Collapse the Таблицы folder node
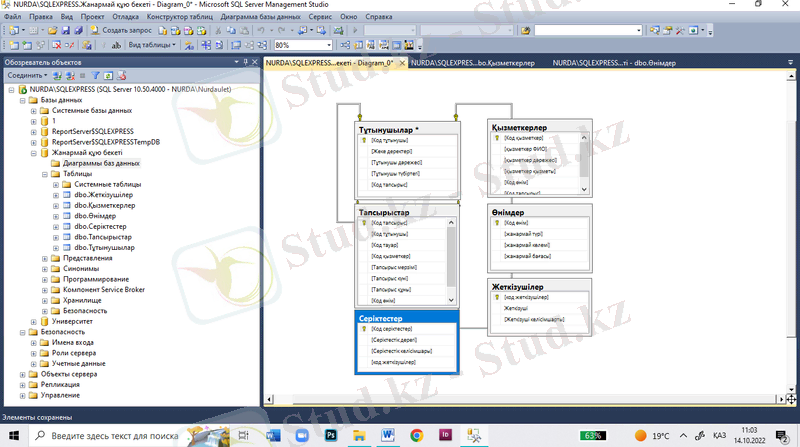The height and width of the screenshot is (447, 800). 44,173
